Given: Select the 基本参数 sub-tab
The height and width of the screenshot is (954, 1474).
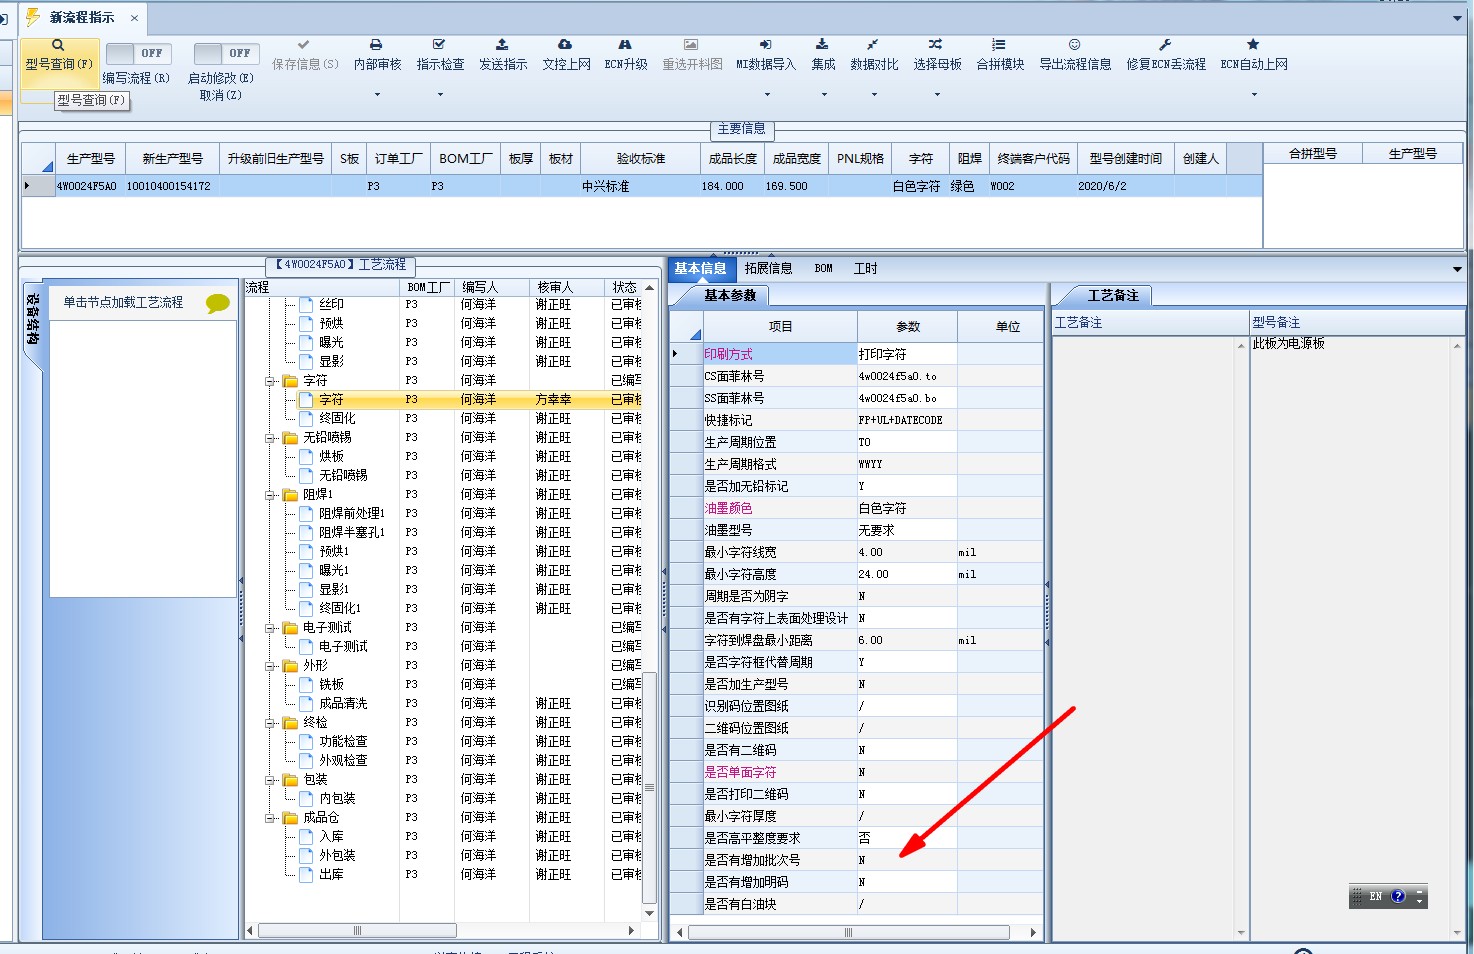Looking at the screenshot, I should (x=730, y=295).
